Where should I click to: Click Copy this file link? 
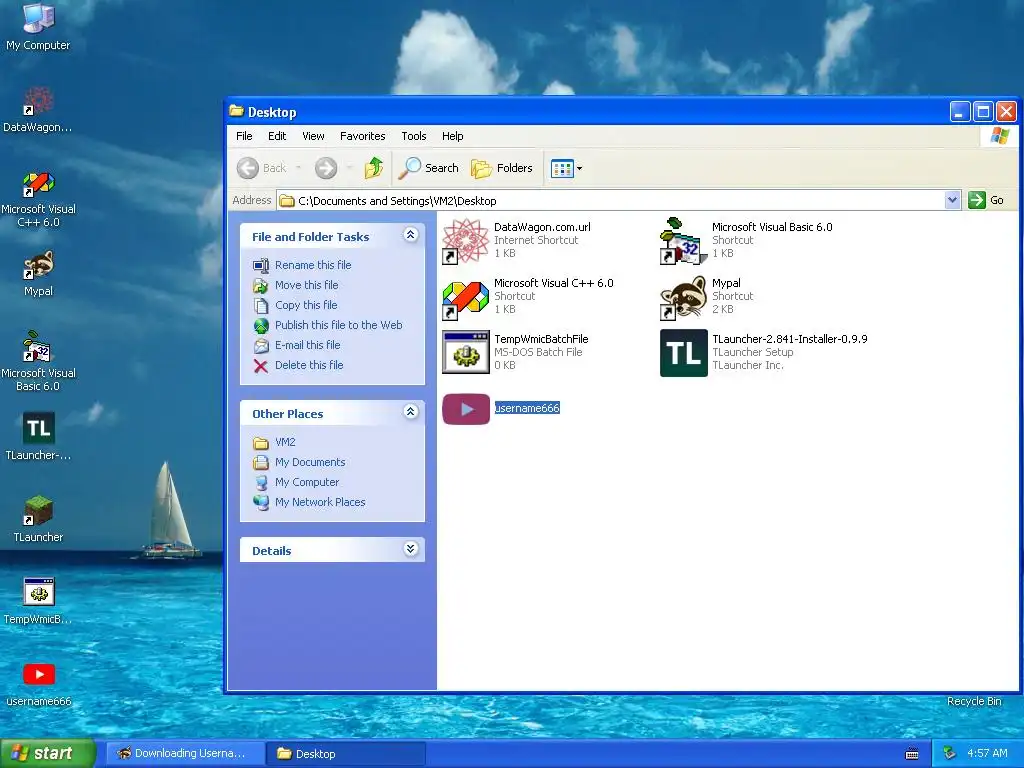click(x=306, y=305)
